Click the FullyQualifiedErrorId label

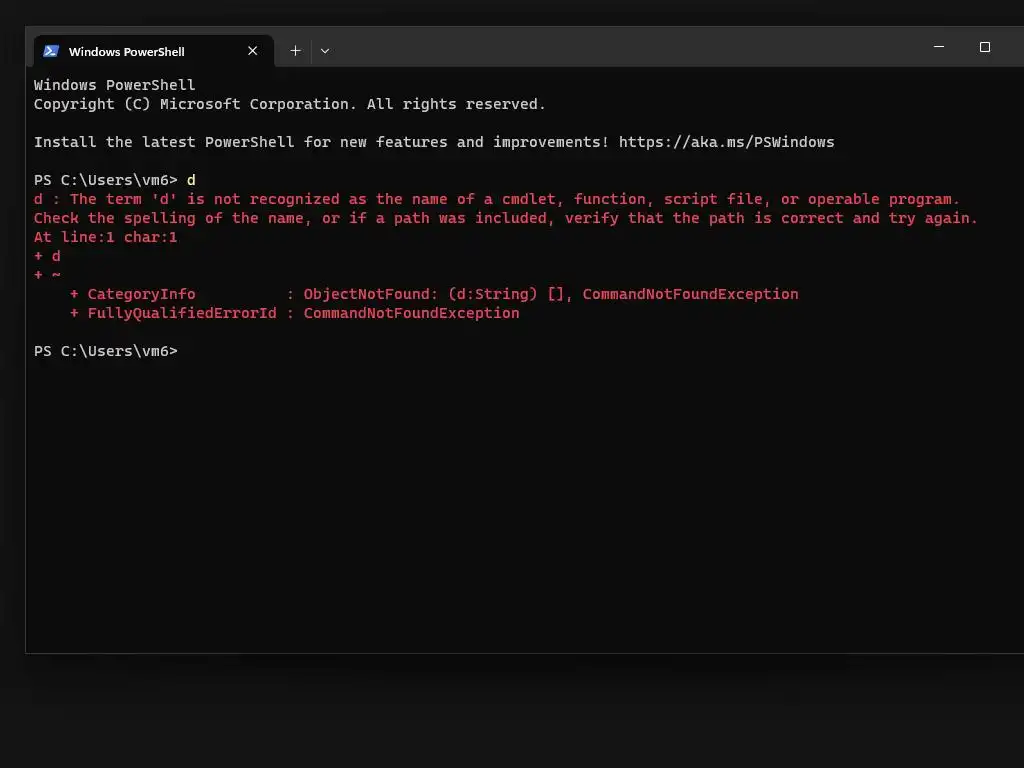click(x=182, y=313)
